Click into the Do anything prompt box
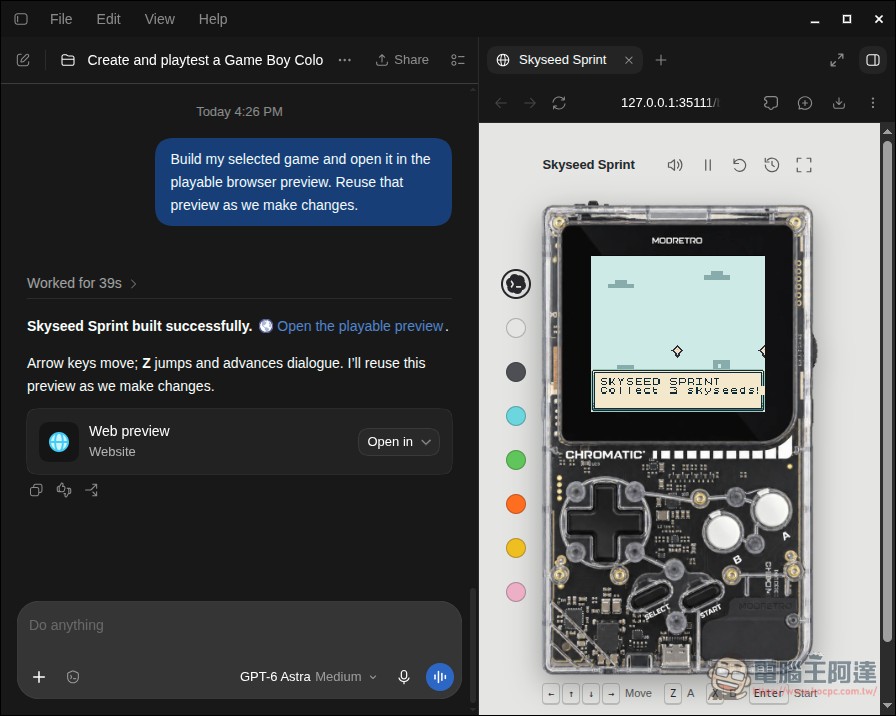 (239, 626)
